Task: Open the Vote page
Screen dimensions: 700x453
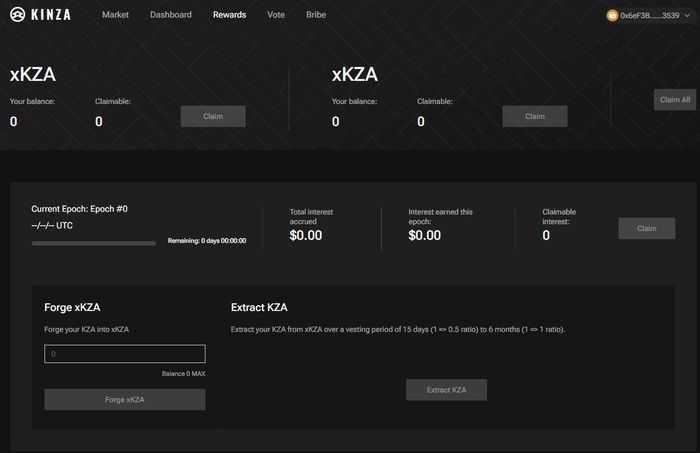Action: (276, 15)
